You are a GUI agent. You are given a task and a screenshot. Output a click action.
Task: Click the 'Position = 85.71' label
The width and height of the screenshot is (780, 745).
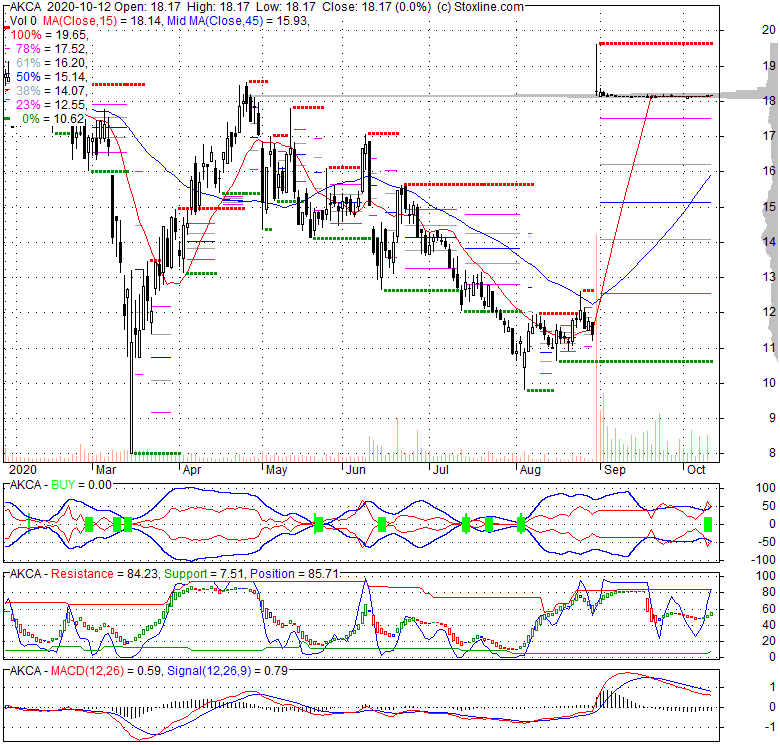click(x=294, y=574)
